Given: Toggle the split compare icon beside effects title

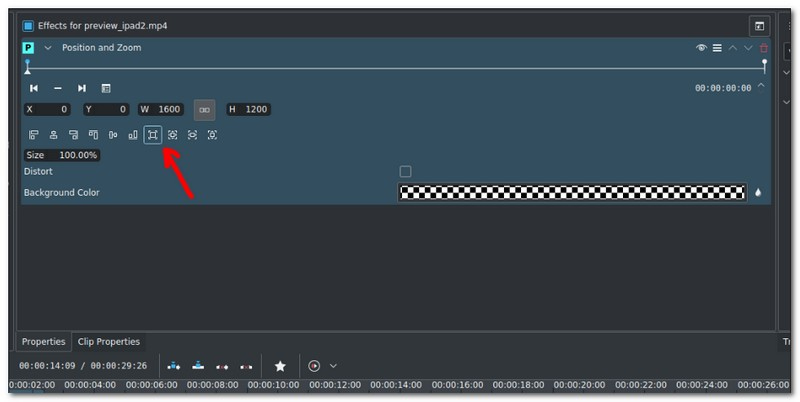Looking at the screenshot, I should click(759, 26).
